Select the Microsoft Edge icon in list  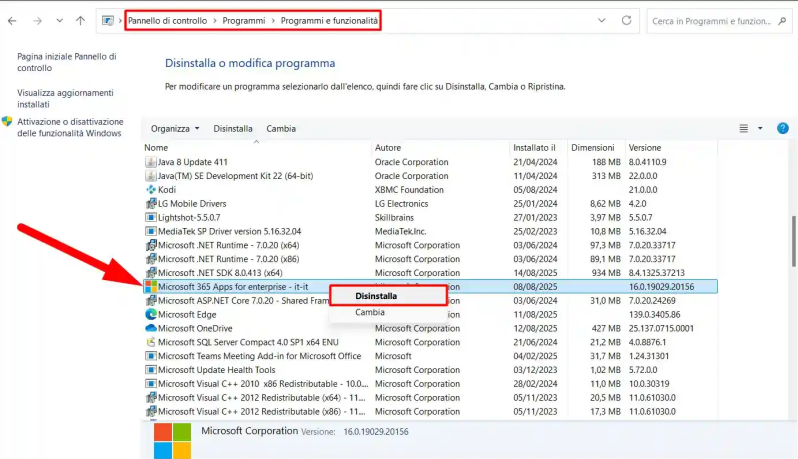[x=150, y=314]
